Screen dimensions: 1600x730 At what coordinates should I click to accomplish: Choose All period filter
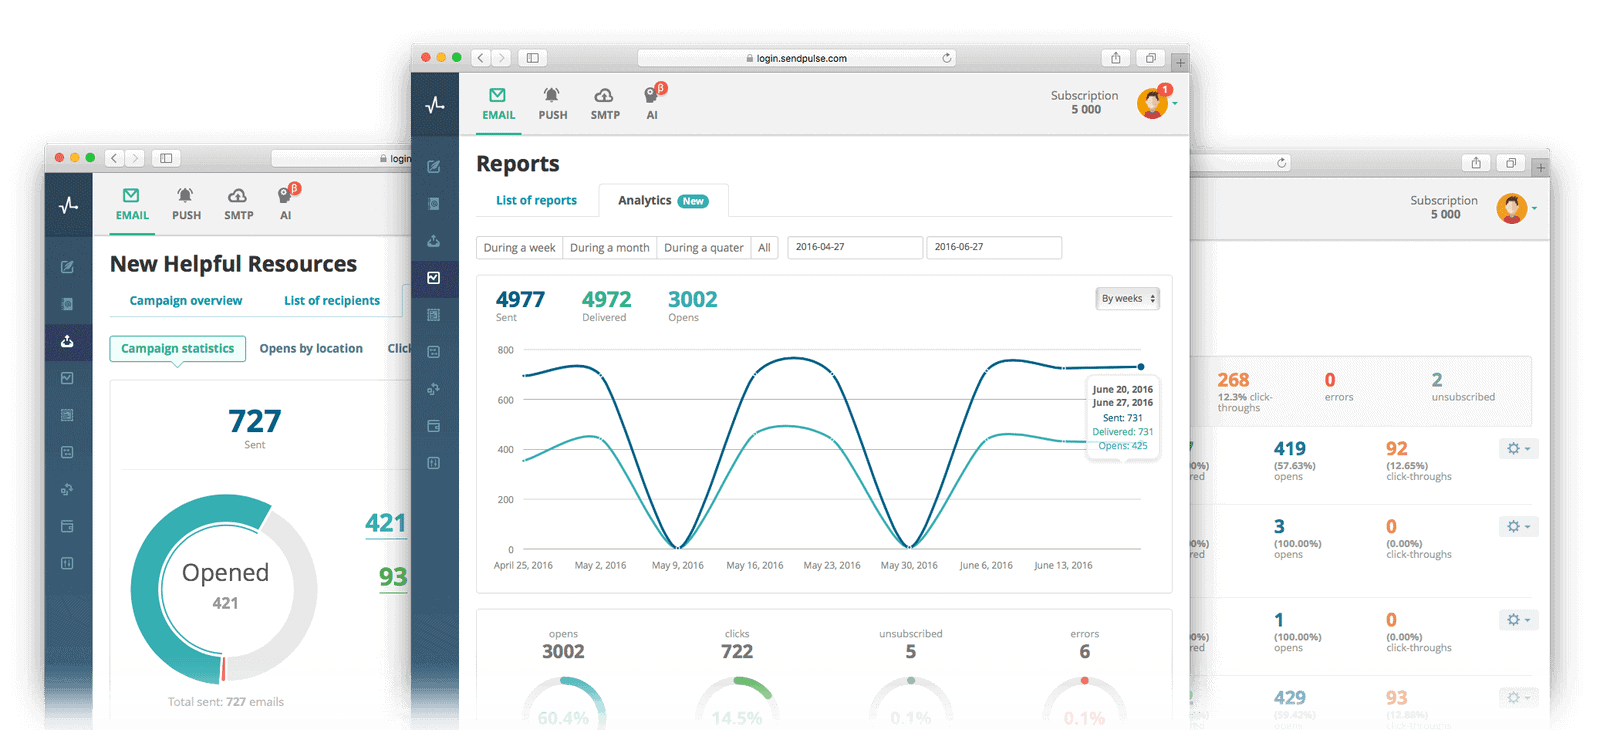tap(764, 248)
